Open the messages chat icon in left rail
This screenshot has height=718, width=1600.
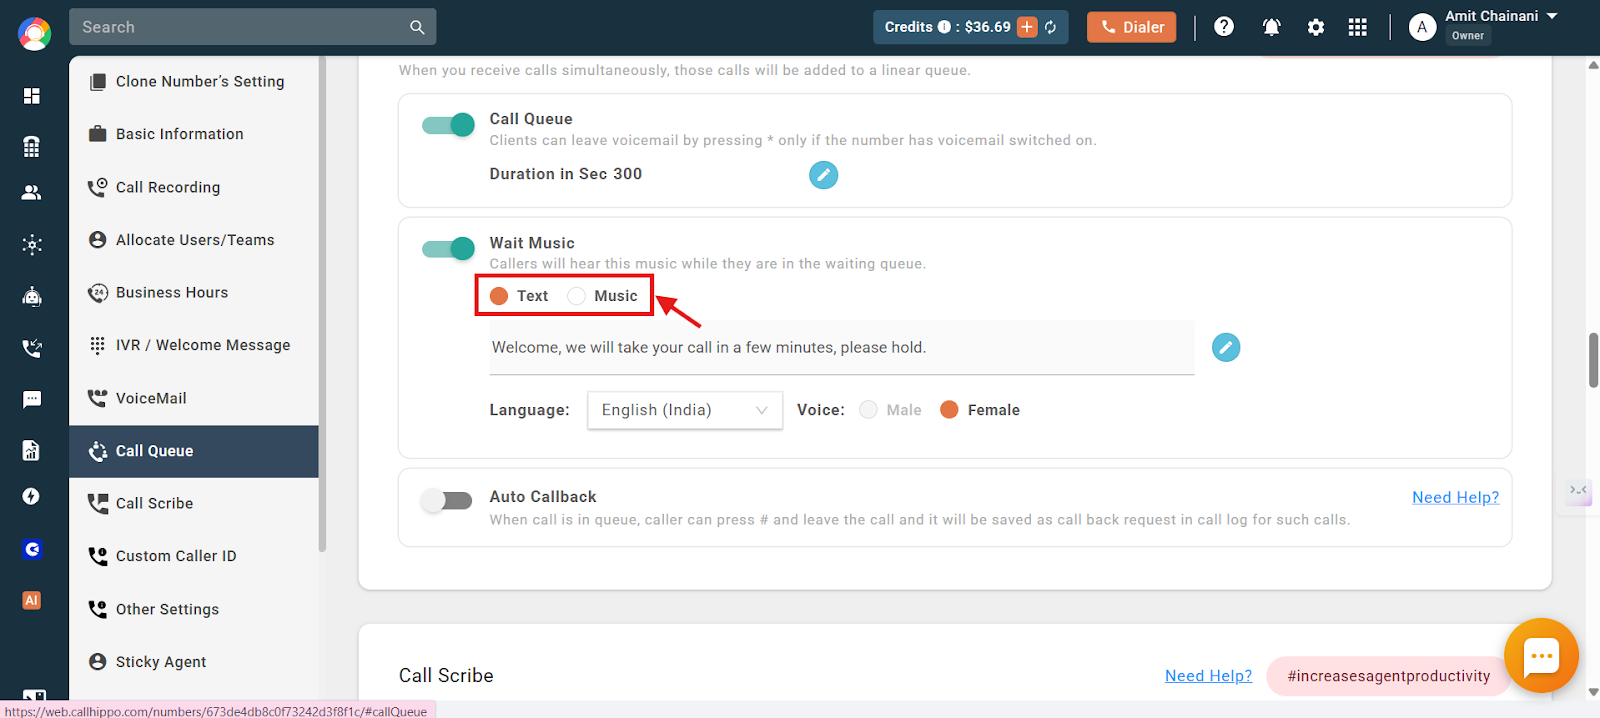32,399
